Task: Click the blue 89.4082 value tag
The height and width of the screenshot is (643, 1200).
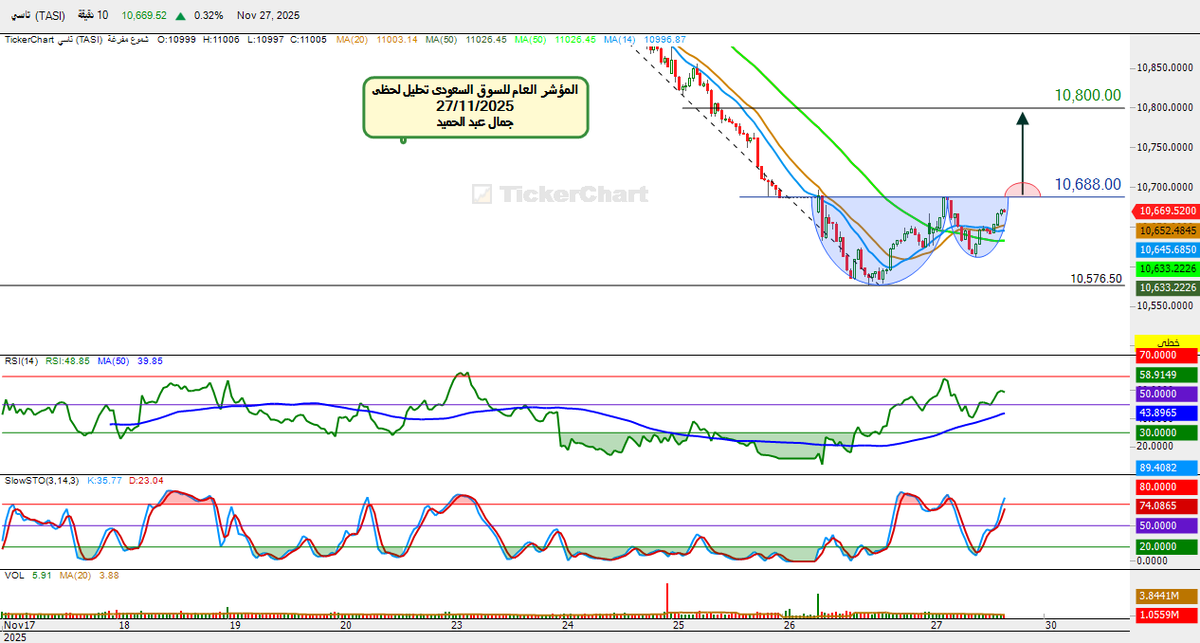Action: [1166, 467]
